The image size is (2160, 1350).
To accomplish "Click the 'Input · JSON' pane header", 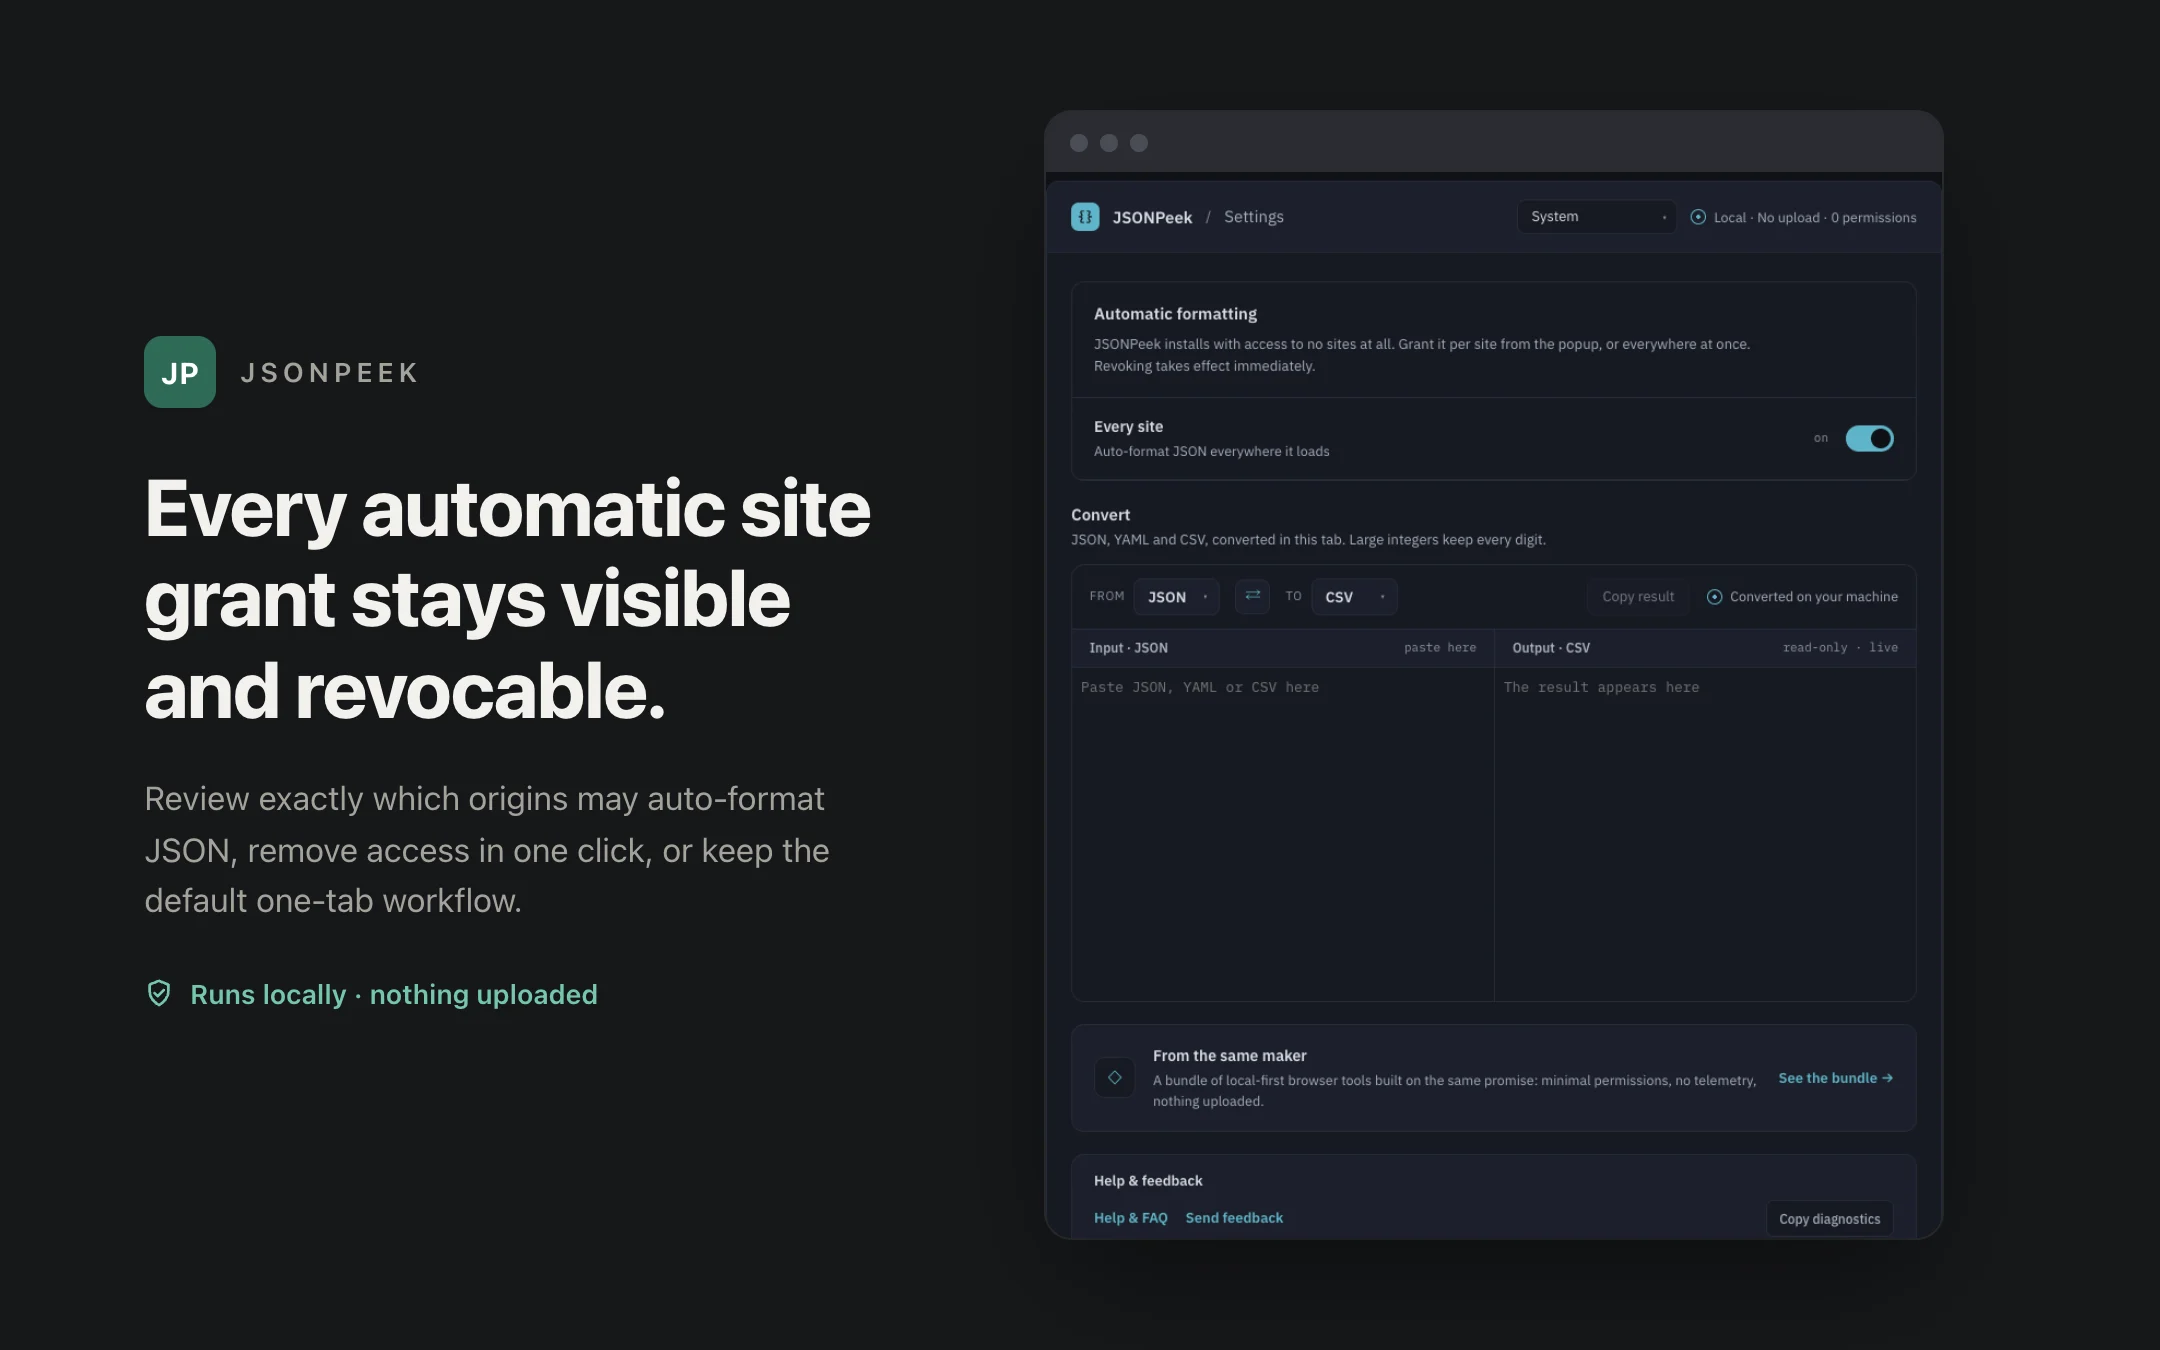I will click(1128, 648).
